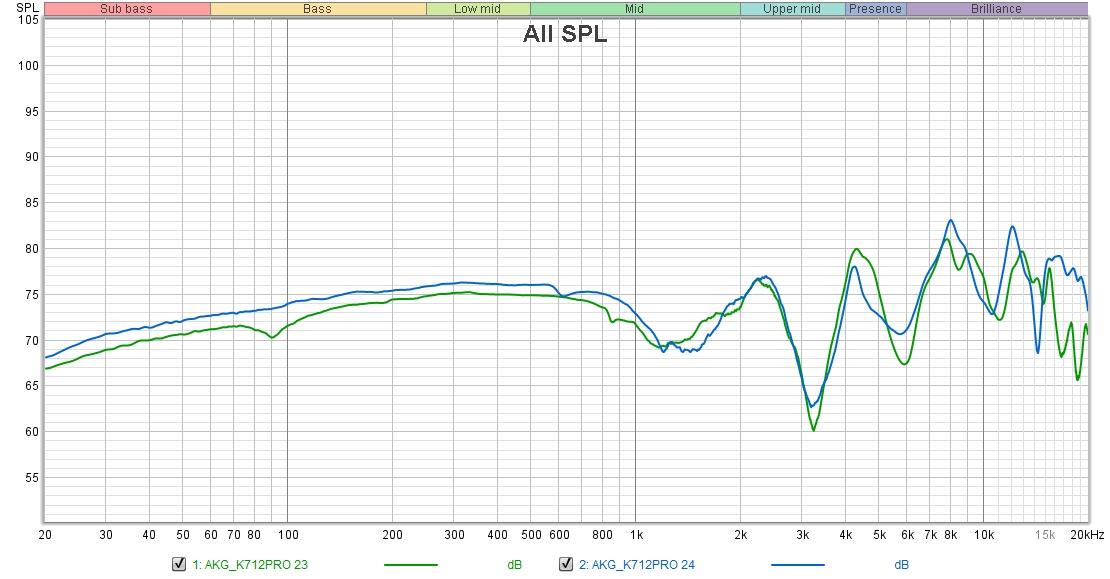Uncheck the AKG_K712PRO 23 trace checkbox

click(179, 564)
